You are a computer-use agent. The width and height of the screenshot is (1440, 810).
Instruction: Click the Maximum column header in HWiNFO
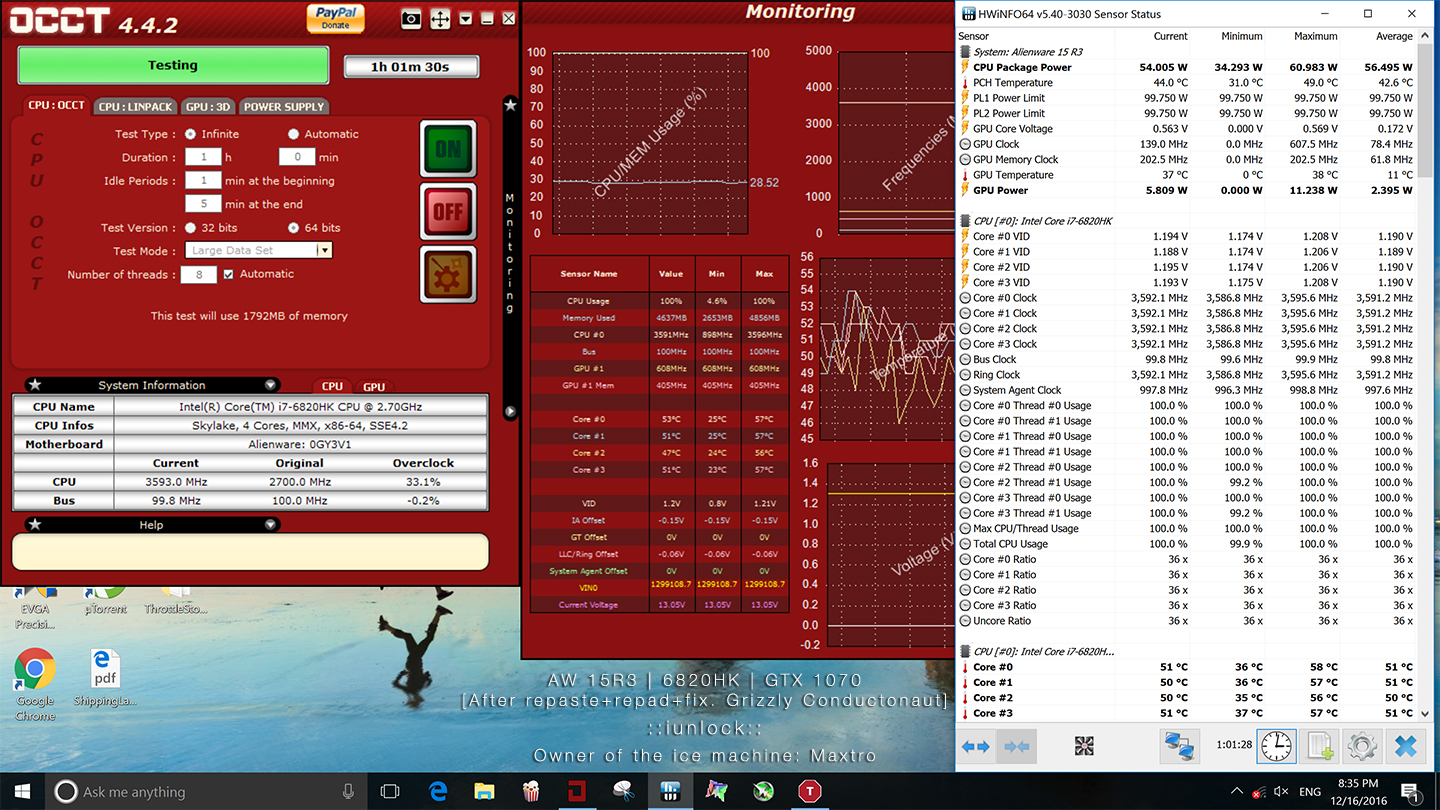point(1315,36)
